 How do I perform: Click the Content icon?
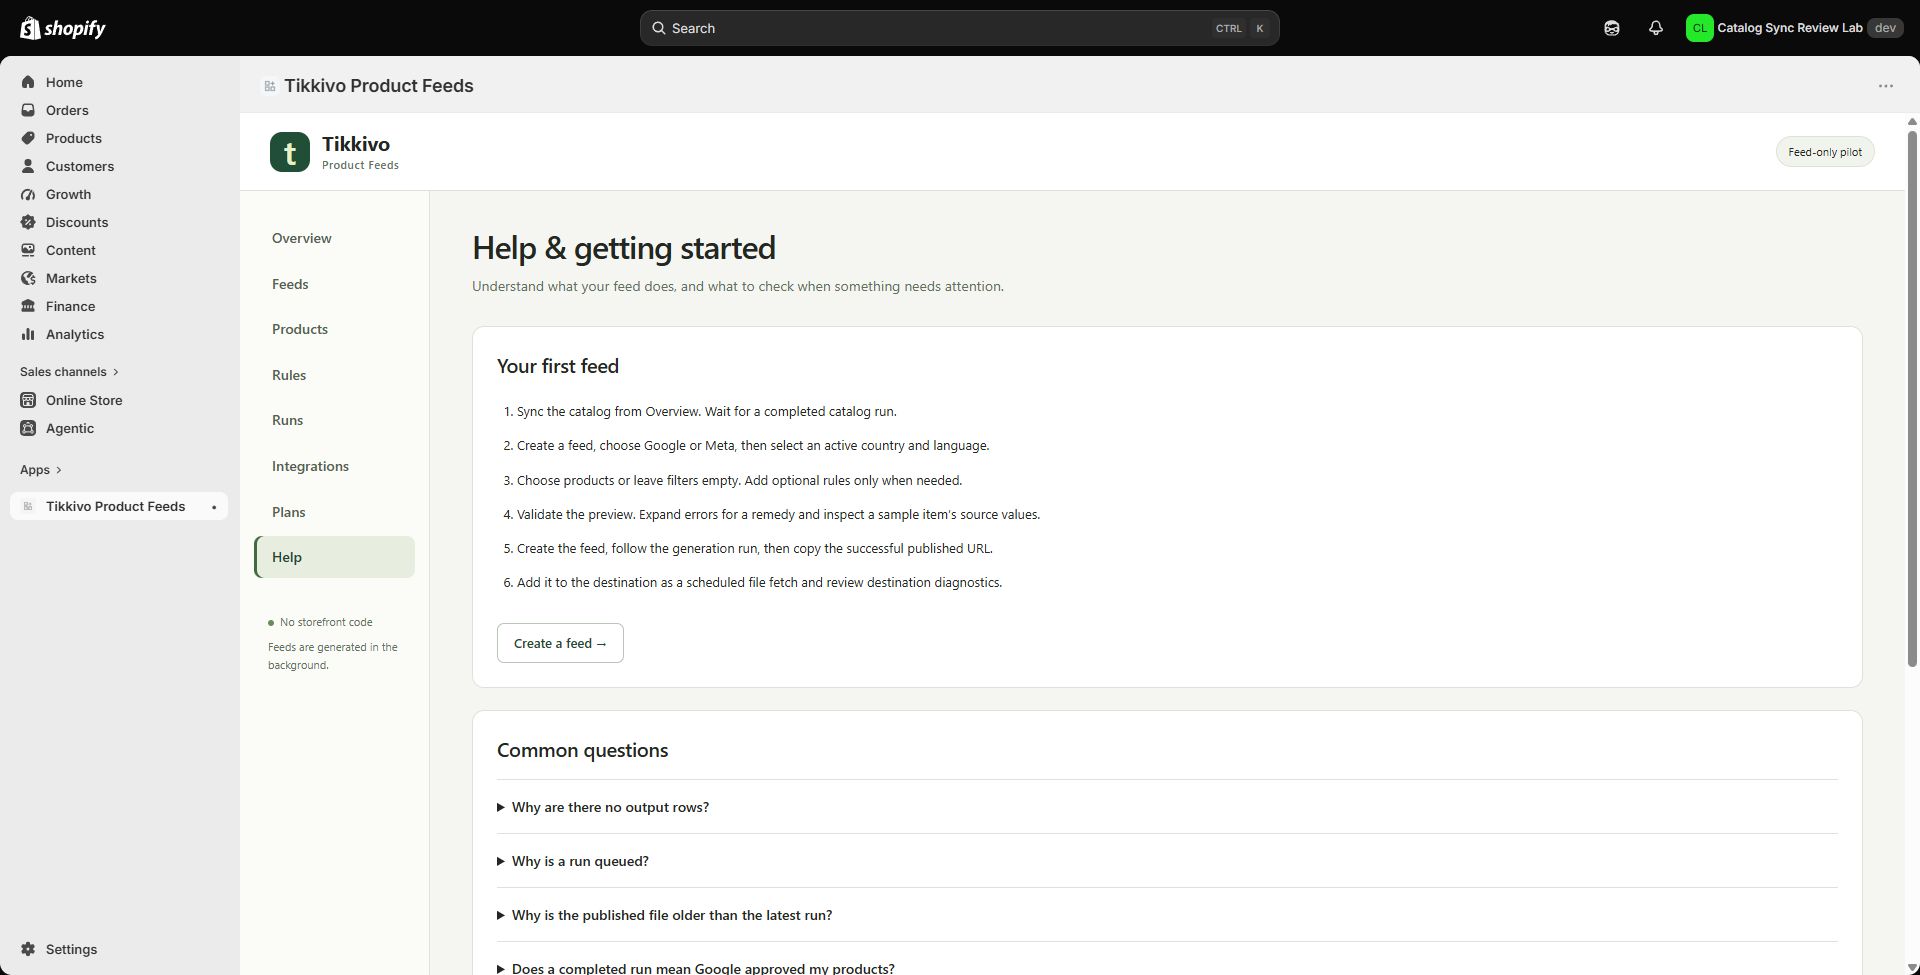click(28, 250)
